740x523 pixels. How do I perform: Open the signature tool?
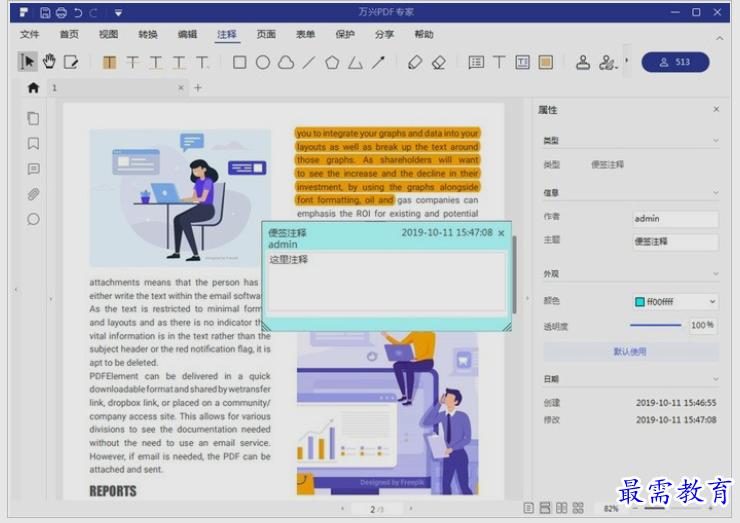click(608, 62)
